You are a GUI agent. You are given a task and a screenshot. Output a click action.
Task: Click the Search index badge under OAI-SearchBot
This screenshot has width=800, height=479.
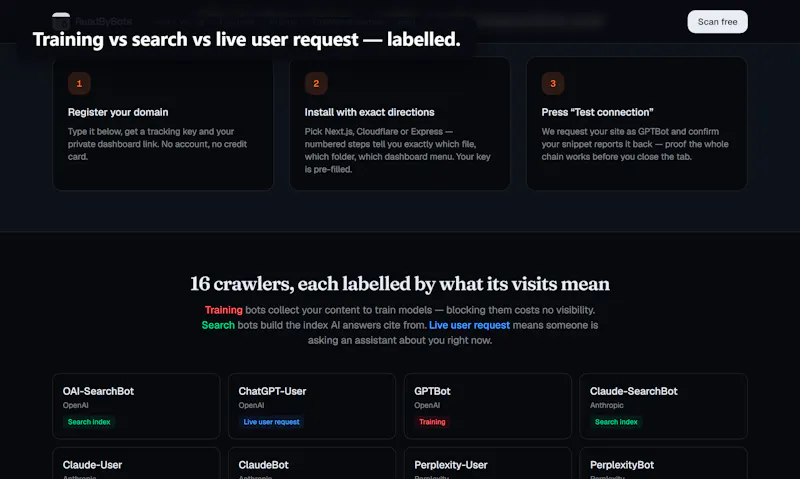tap(89, 422)
